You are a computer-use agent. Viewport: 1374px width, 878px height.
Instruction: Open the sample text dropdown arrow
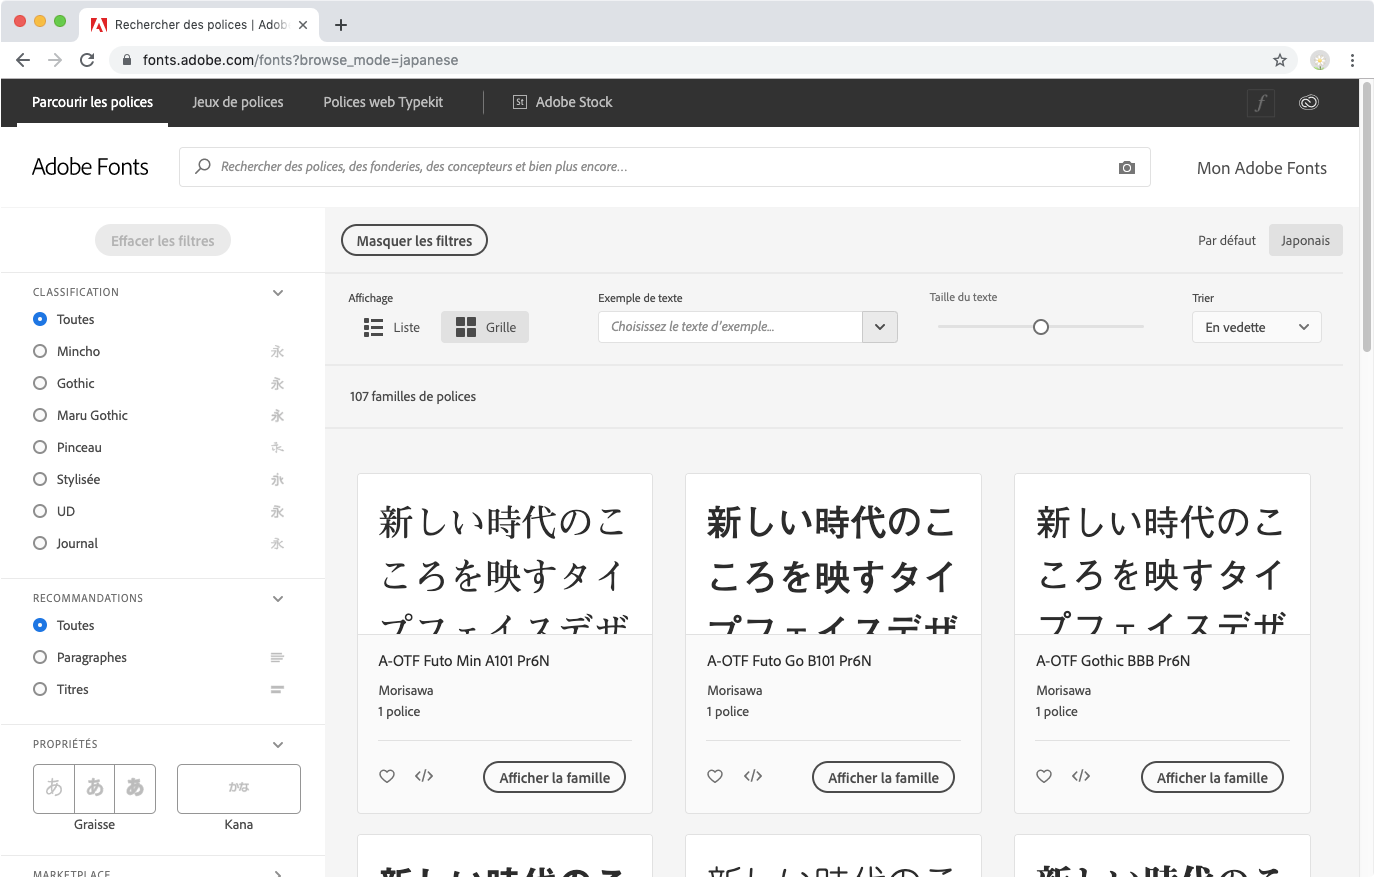pyautogui.click(x=880, y=327)
